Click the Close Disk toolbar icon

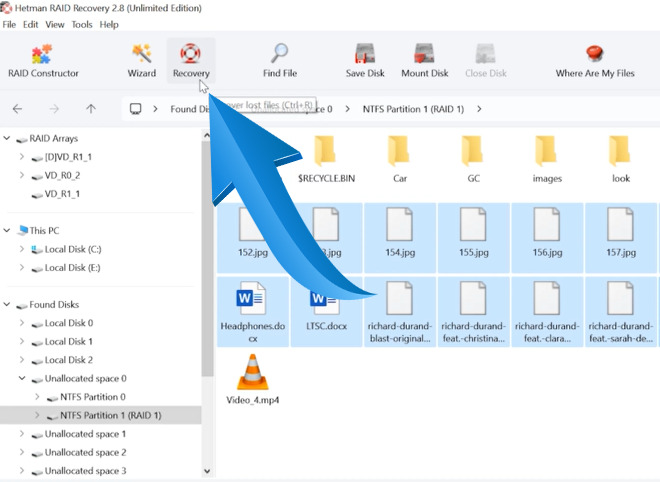click(486, 61)
